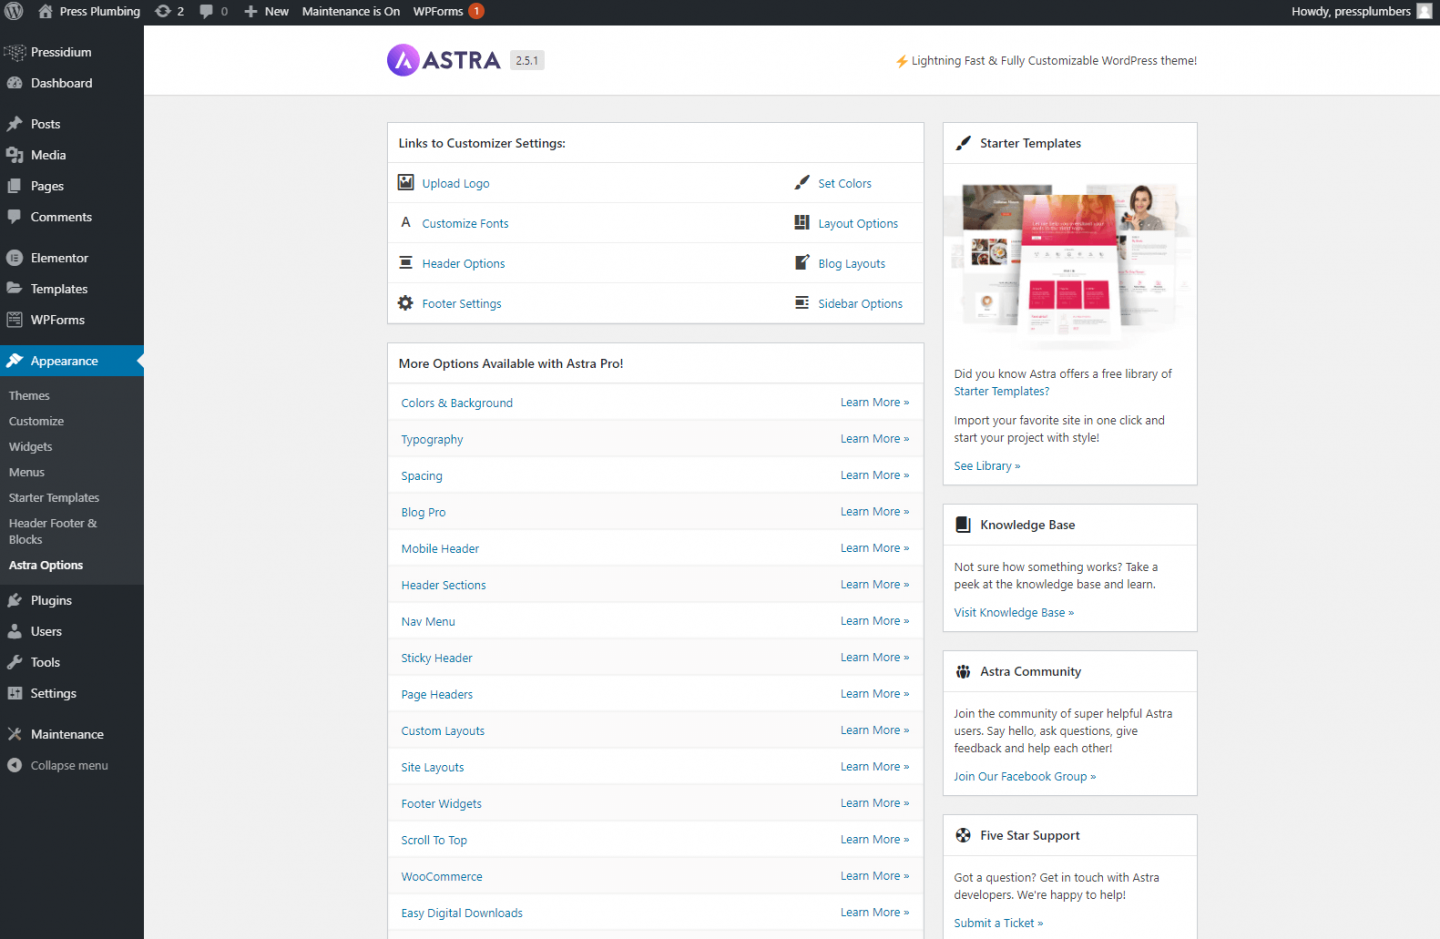Click Learn More for Typography
The image size is (1440, 939).
pos(875,439)
